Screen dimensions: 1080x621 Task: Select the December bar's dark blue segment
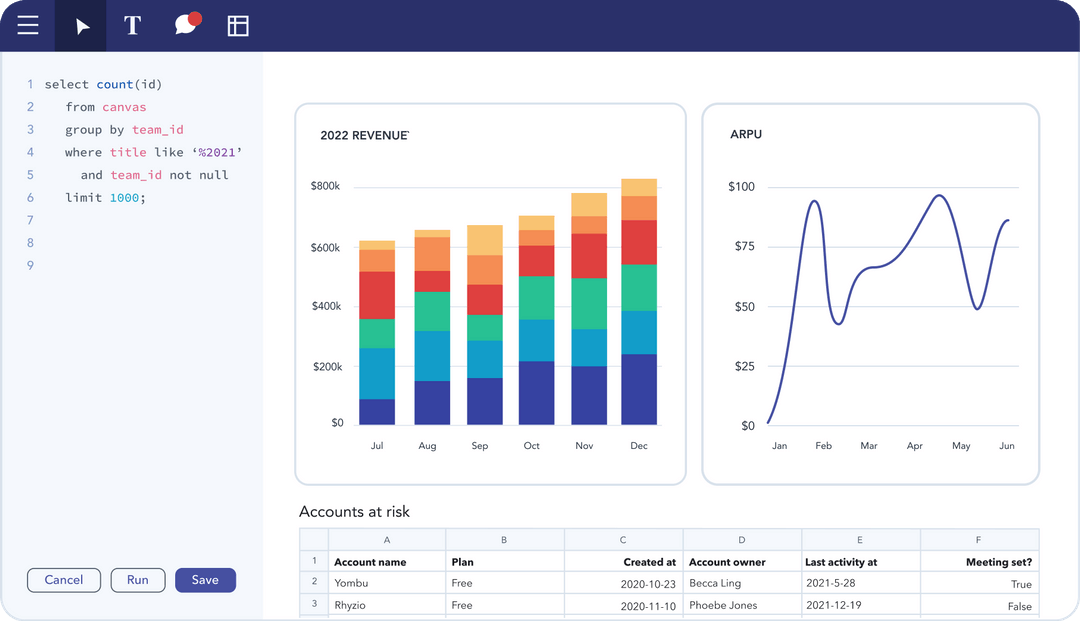pyautogui.click(x=638, y=389)
